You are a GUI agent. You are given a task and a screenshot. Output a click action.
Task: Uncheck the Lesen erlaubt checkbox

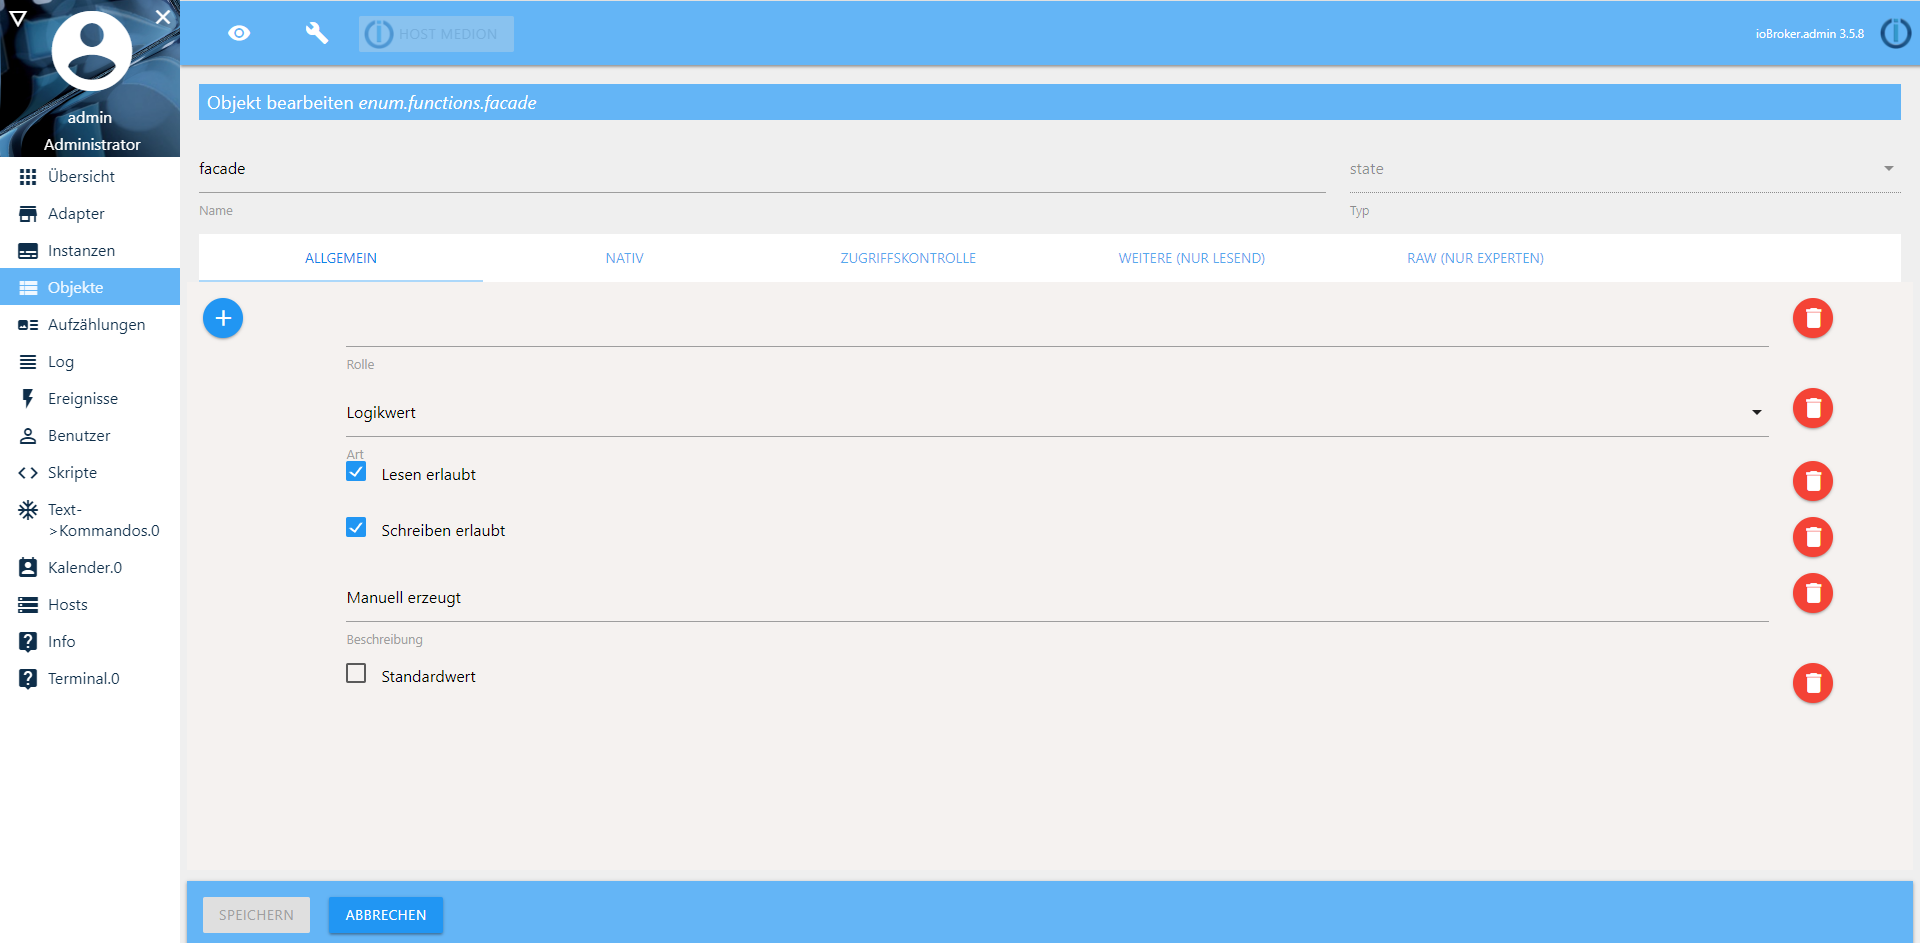pos(356,472)
